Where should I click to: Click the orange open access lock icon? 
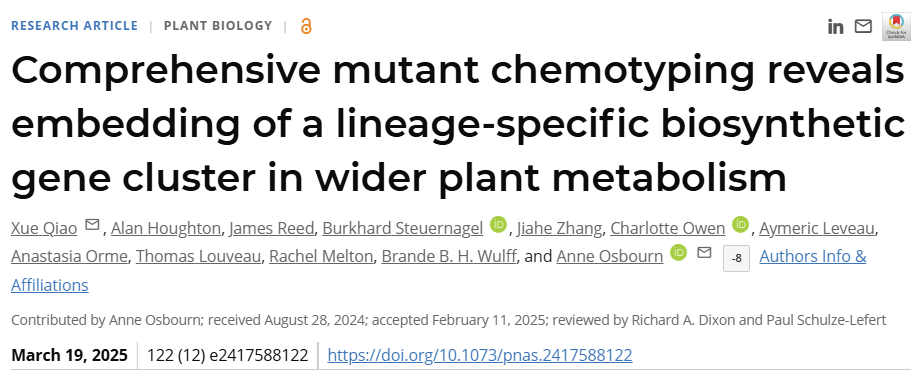306,26
